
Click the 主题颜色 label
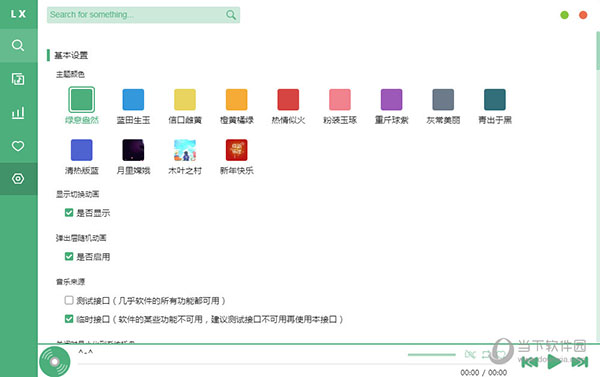[70, 74]
